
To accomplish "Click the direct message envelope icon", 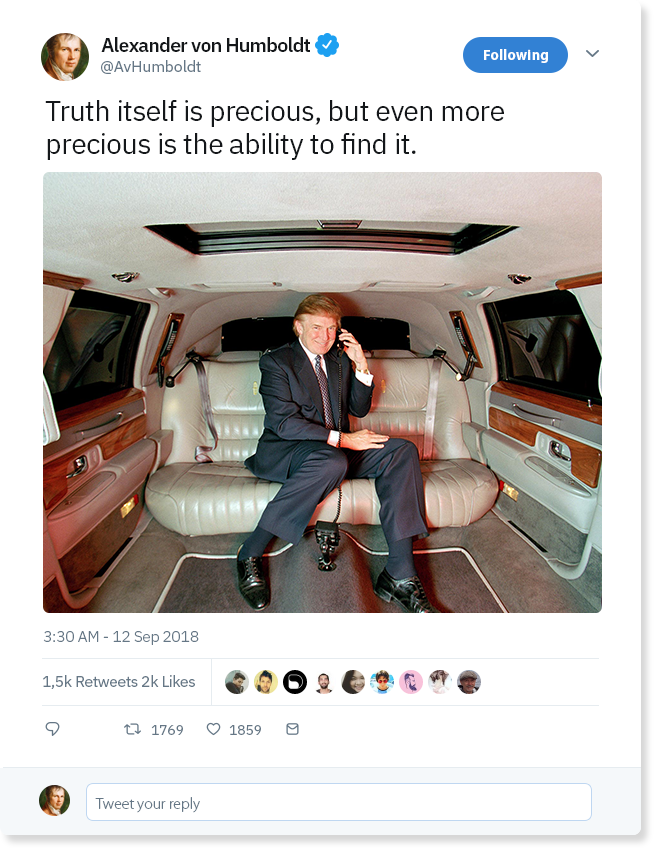I will coord(293,730).
